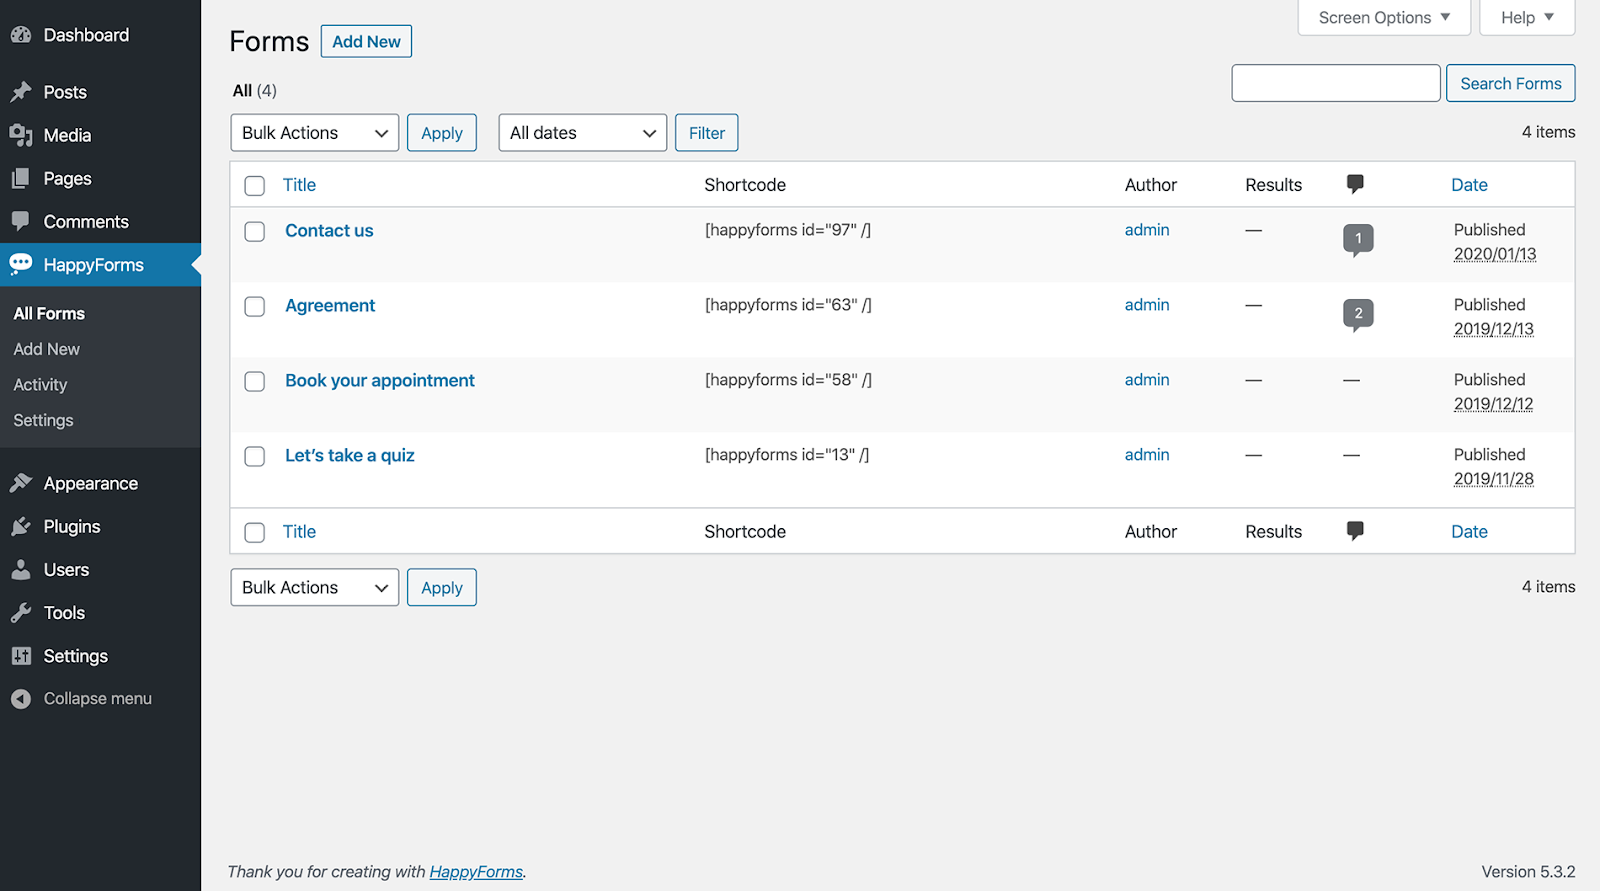Click the Collapse menu arrow icon

[x=21, y=699]
